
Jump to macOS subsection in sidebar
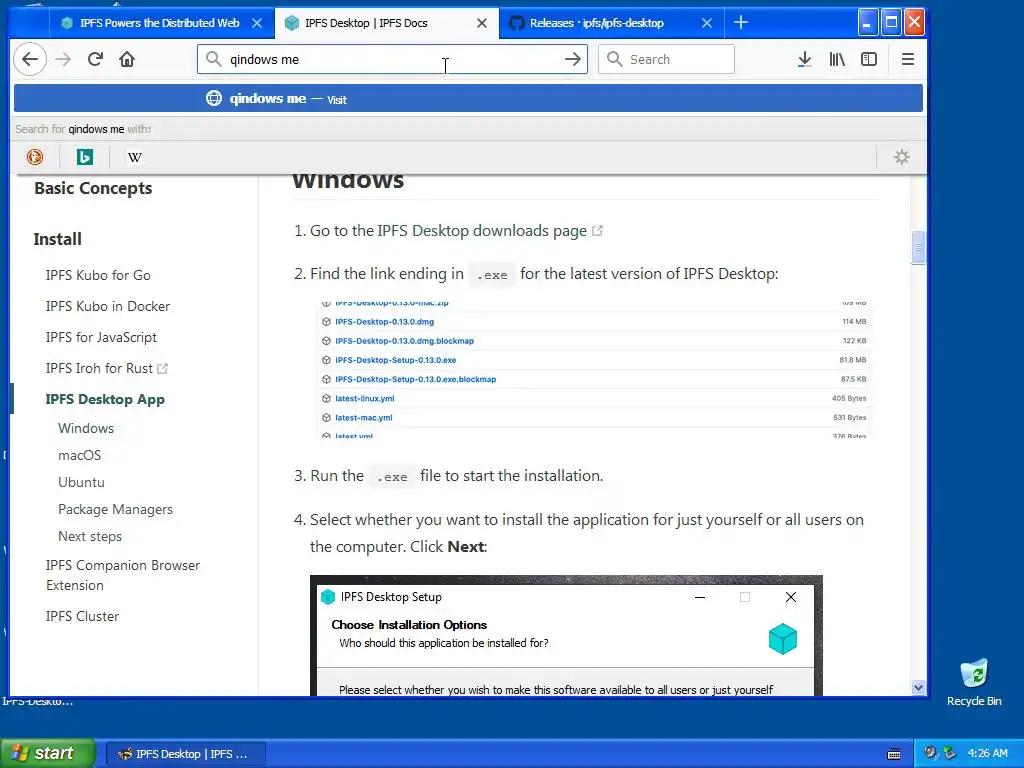[x=80, y=455]
